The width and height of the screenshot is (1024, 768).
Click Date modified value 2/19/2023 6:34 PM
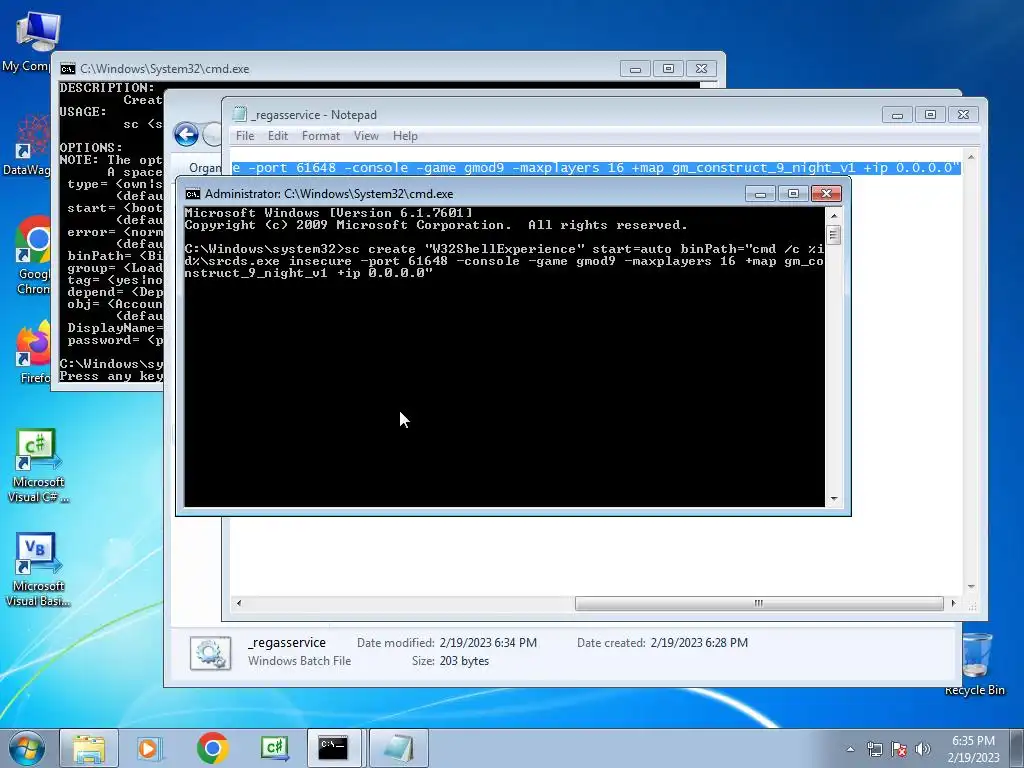488,643
